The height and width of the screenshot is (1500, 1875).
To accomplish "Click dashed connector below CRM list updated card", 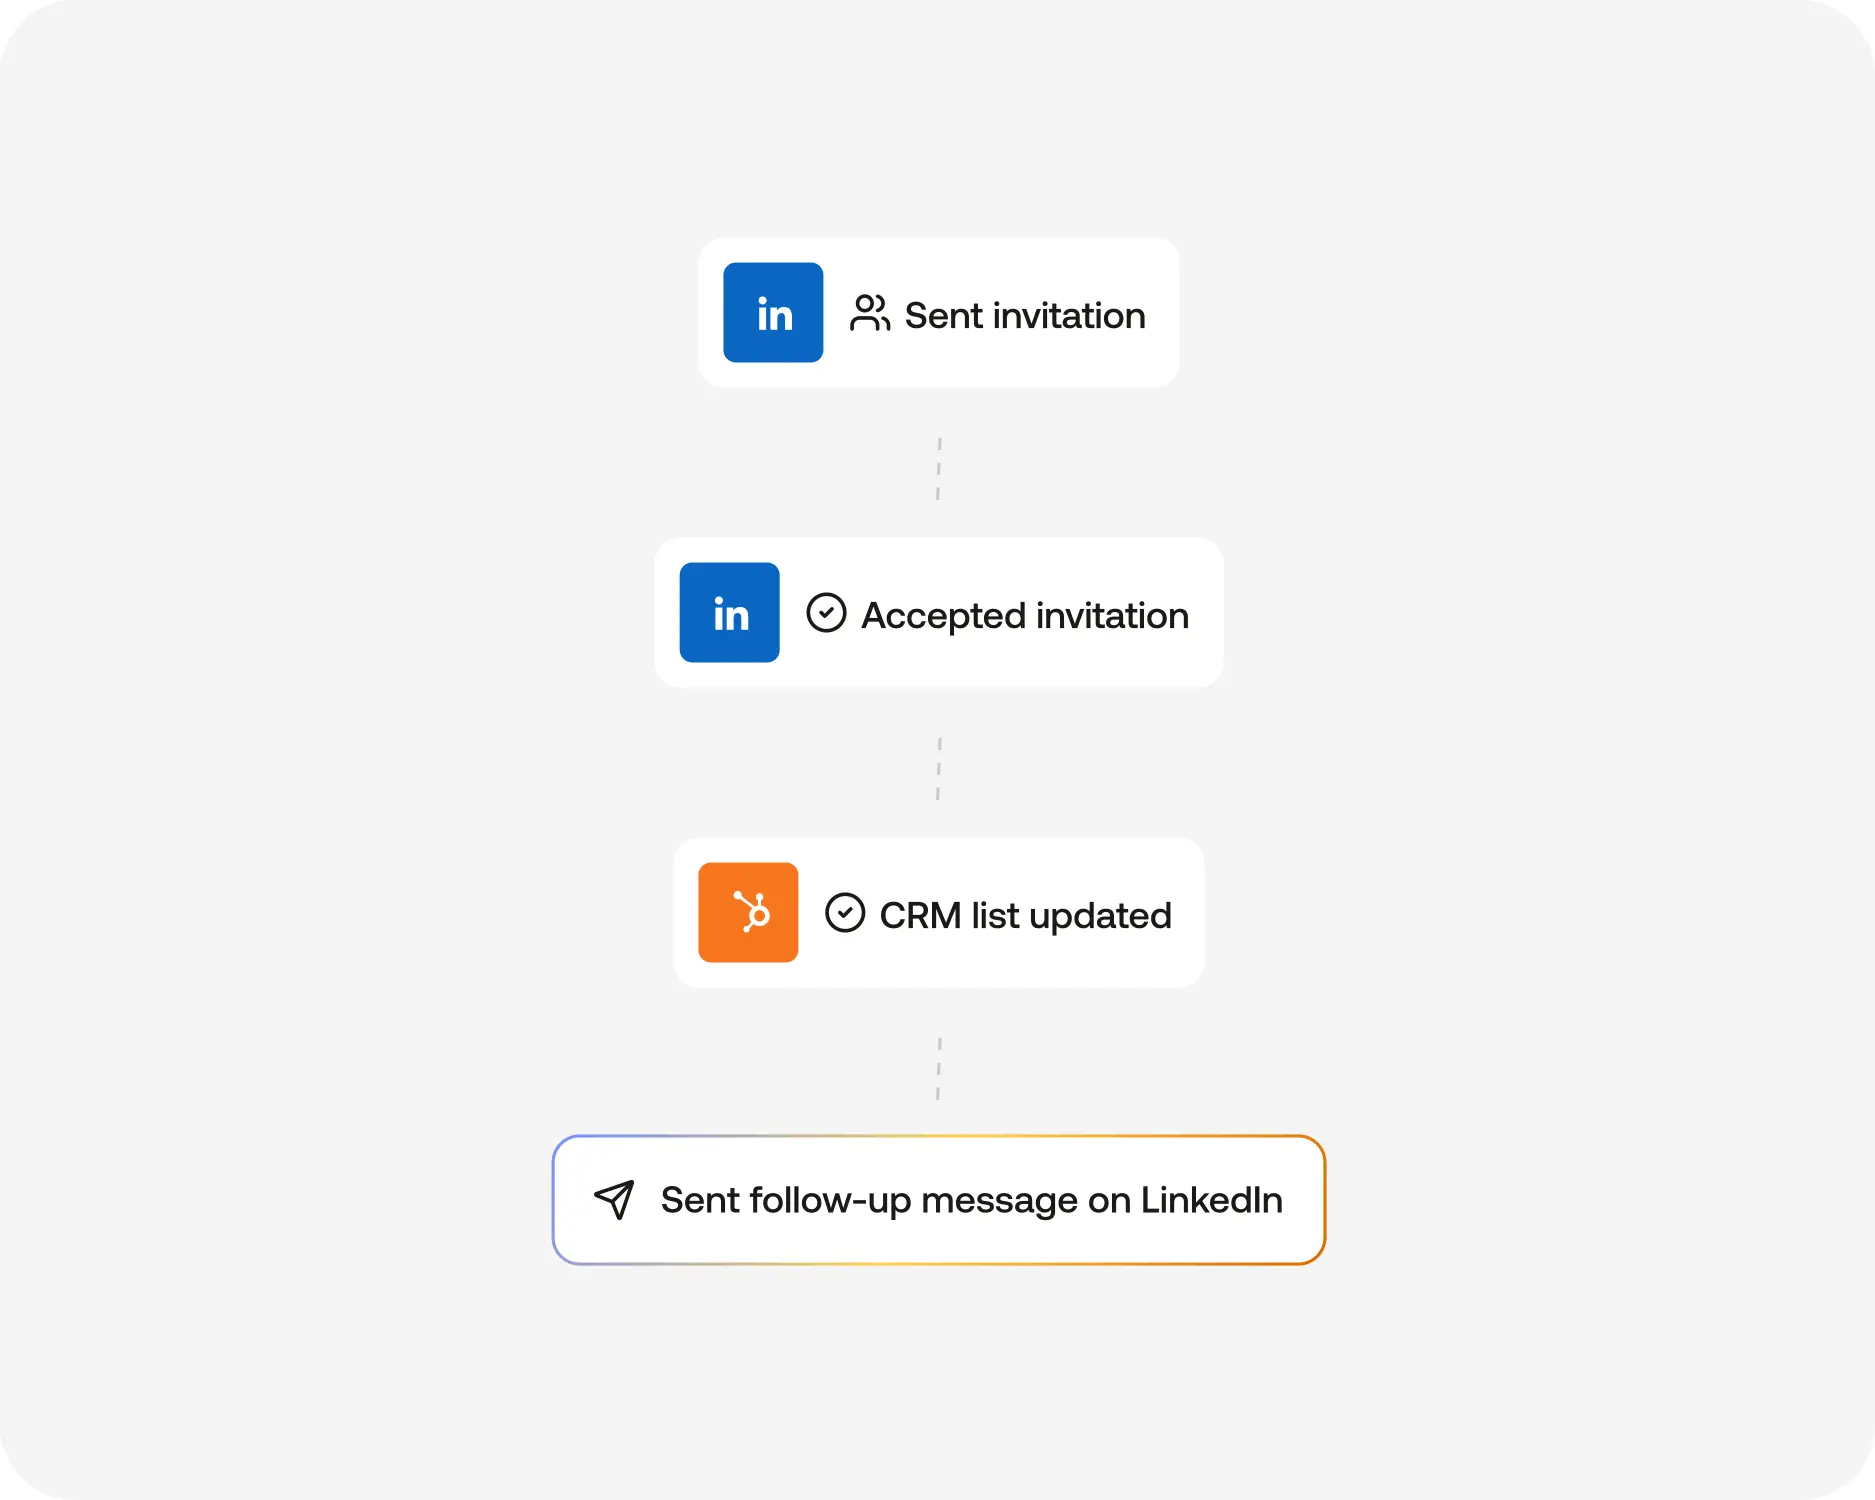I will tap(938, 1068).
